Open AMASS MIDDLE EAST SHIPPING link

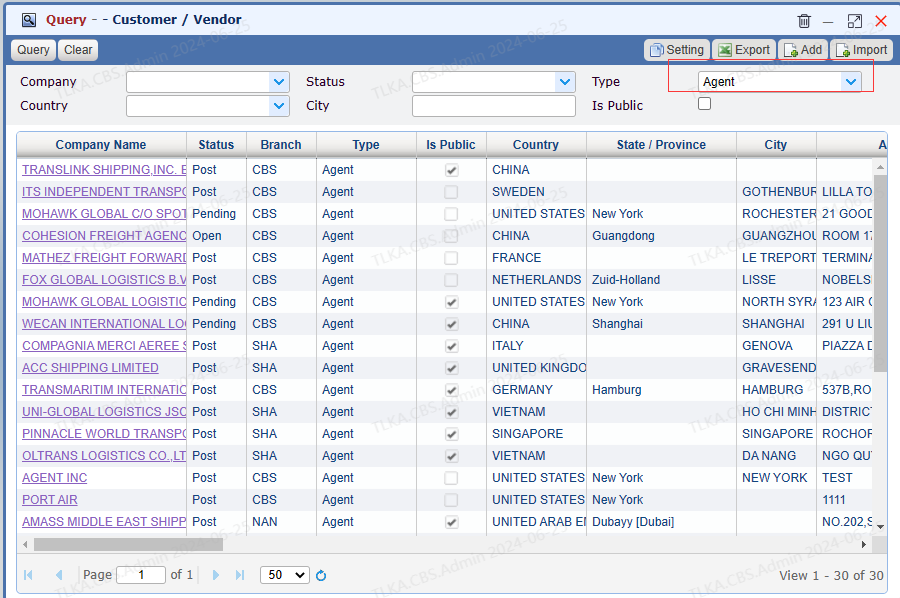(x=104, y=522)
